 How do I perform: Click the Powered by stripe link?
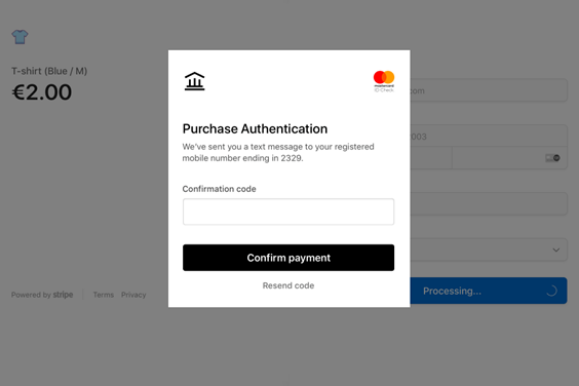click(42, 295)
